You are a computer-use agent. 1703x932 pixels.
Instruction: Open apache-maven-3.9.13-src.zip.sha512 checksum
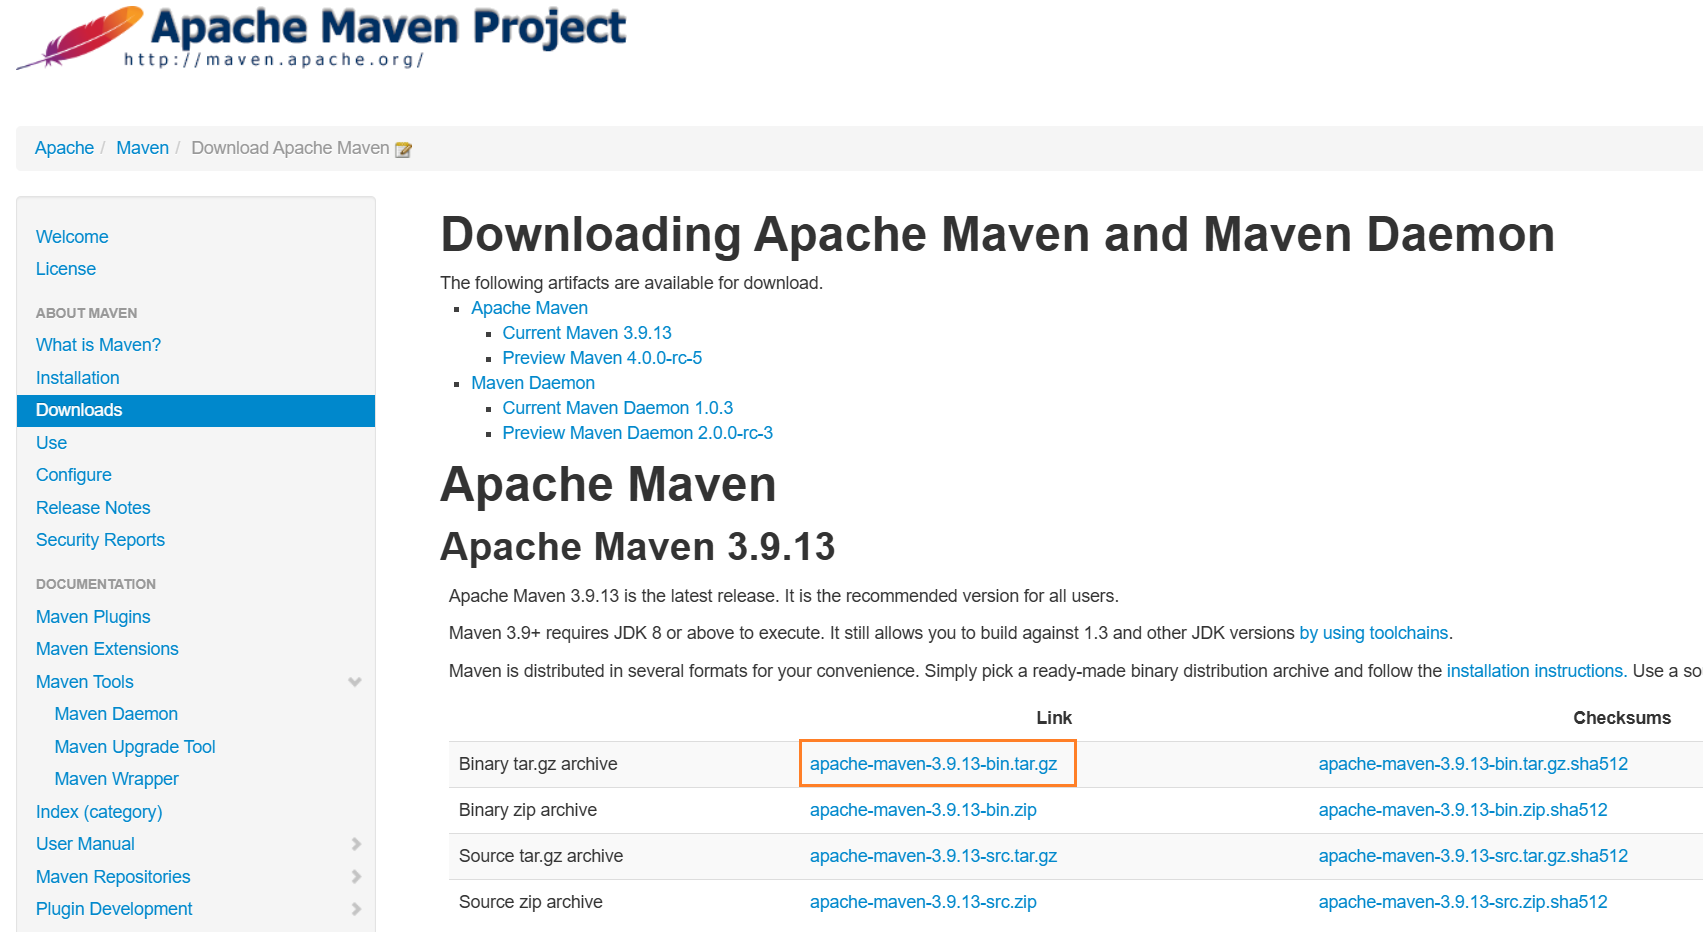[1463, 902]
